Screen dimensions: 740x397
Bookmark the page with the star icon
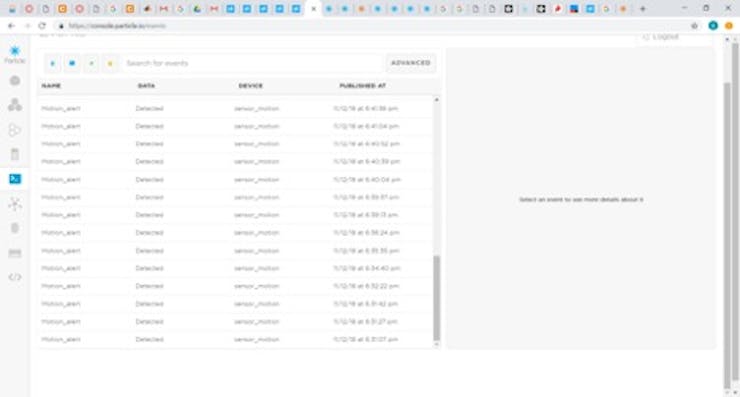(x=694, y=26)
